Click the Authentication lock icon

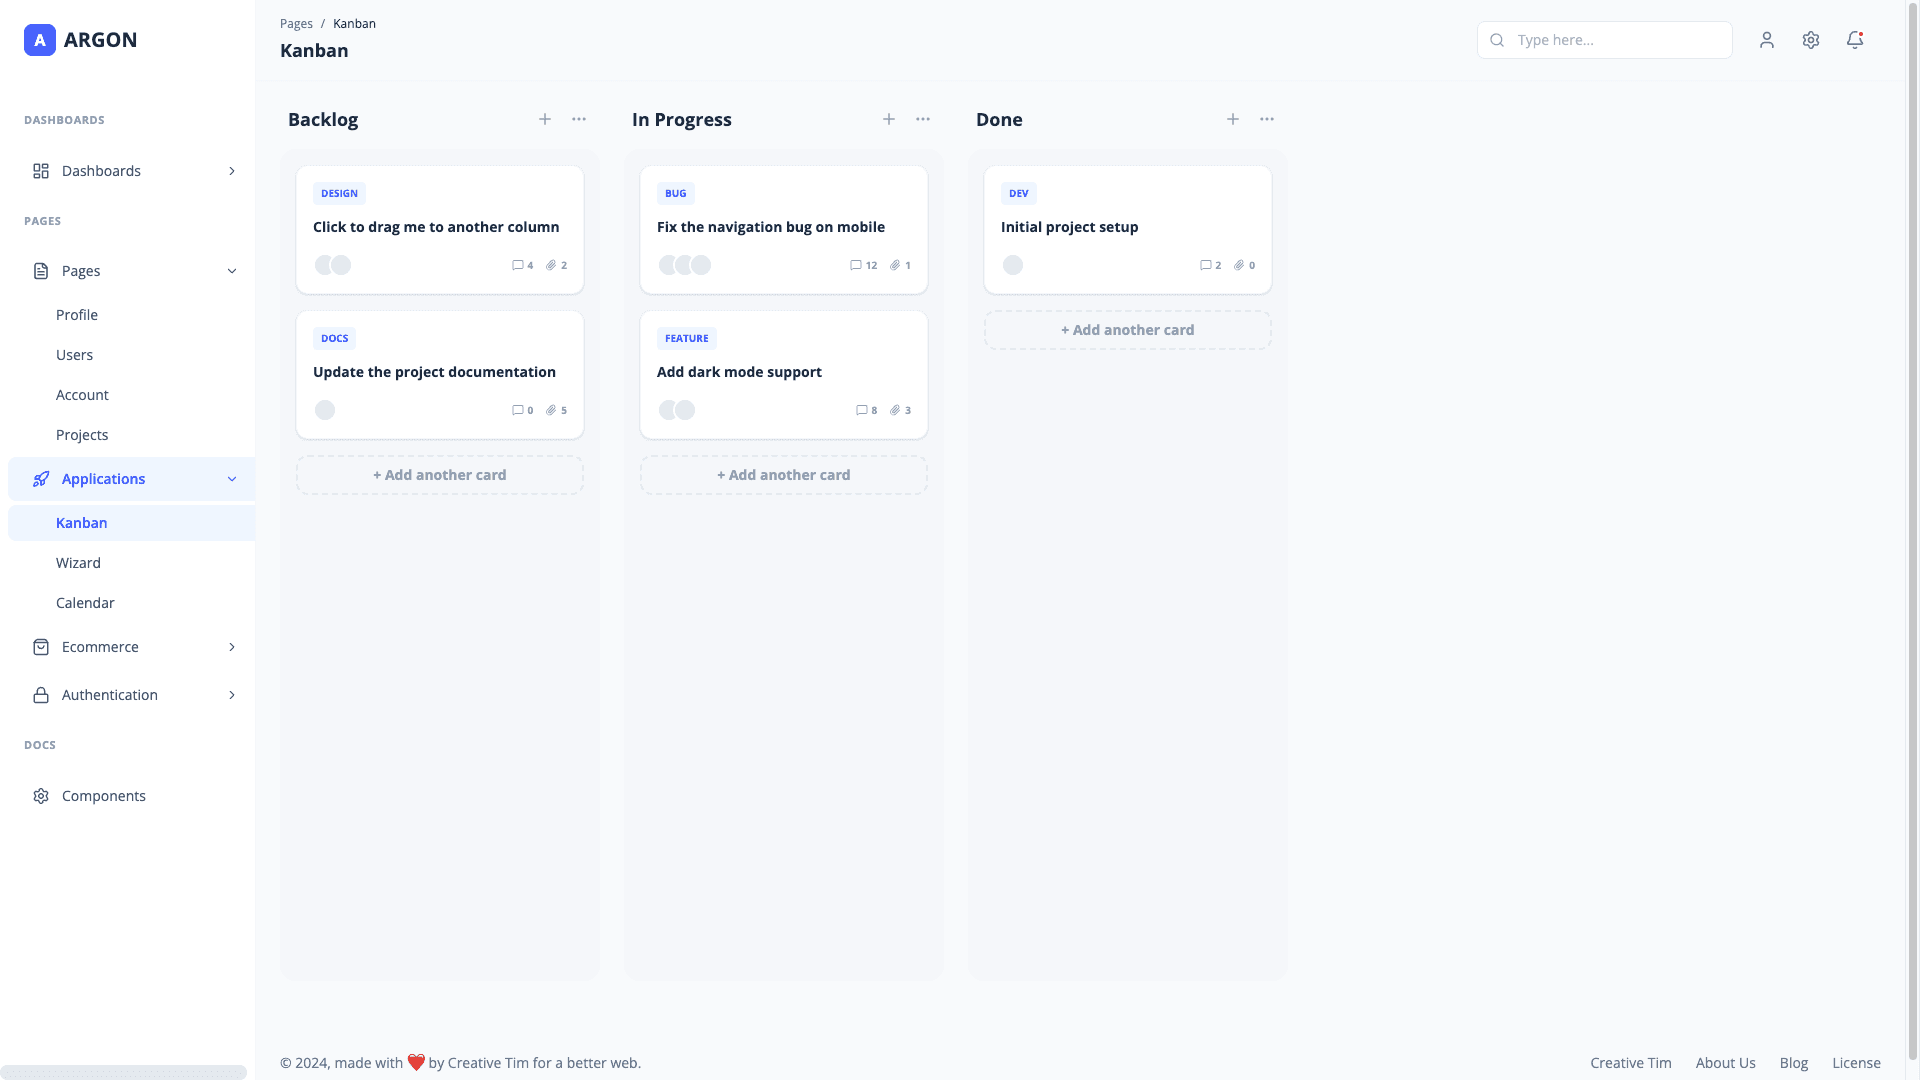tap(41, 695)
